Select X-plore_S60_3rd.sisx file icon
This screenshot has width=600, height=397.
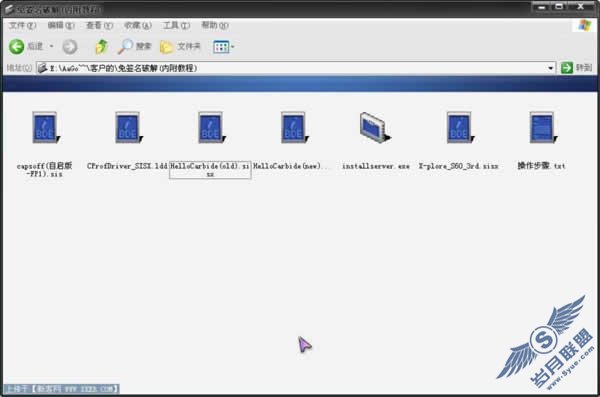click(460, 127)
